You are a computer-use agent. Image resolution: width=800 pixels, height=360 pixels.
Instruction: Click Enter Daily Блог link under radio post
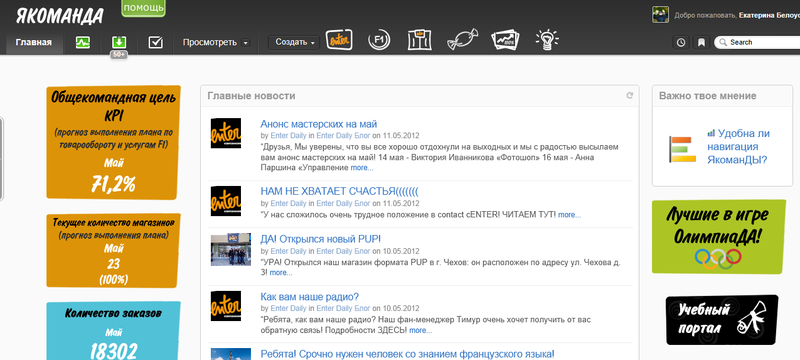coord(343,308)
